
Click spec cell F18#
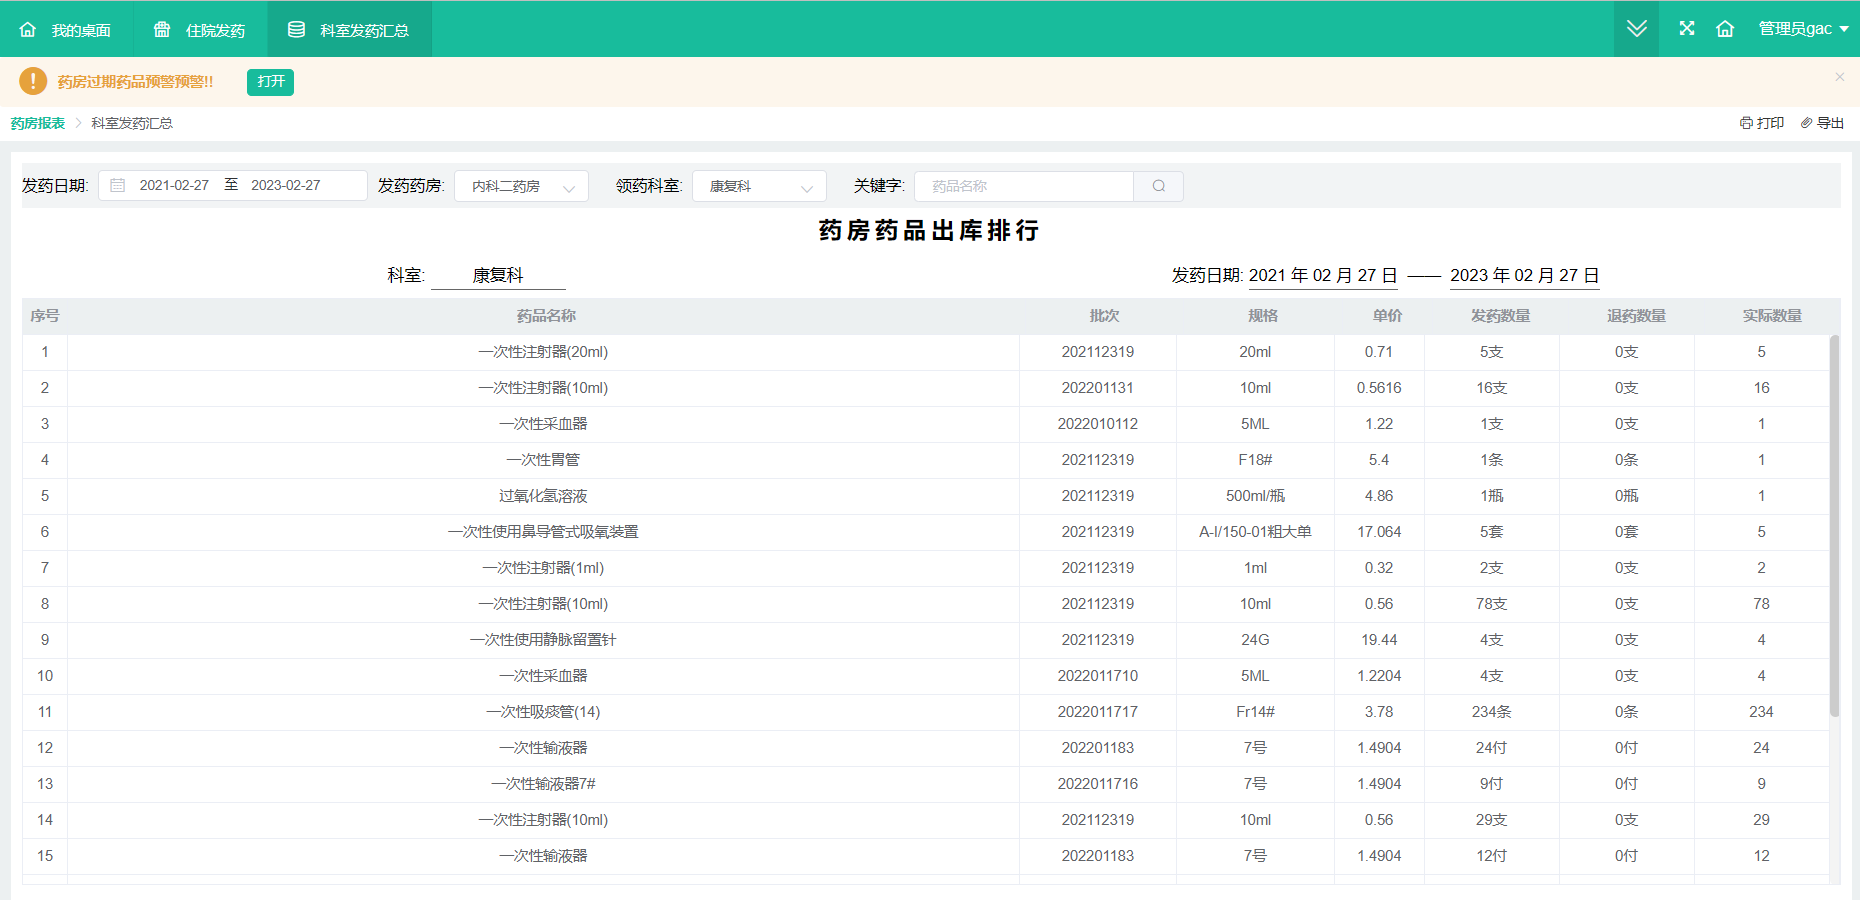1255,460
